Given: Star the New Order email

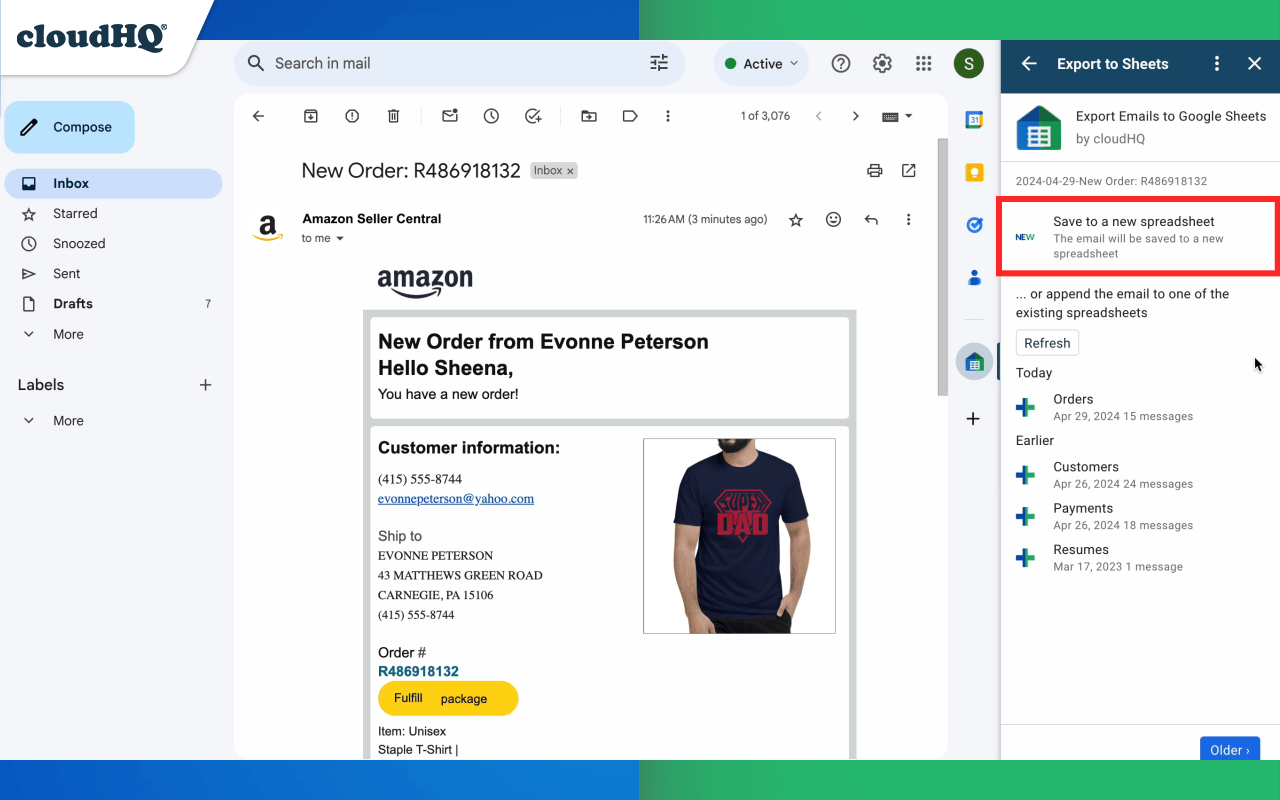Looking at the screenshot, I should click(x=796, y=219).
